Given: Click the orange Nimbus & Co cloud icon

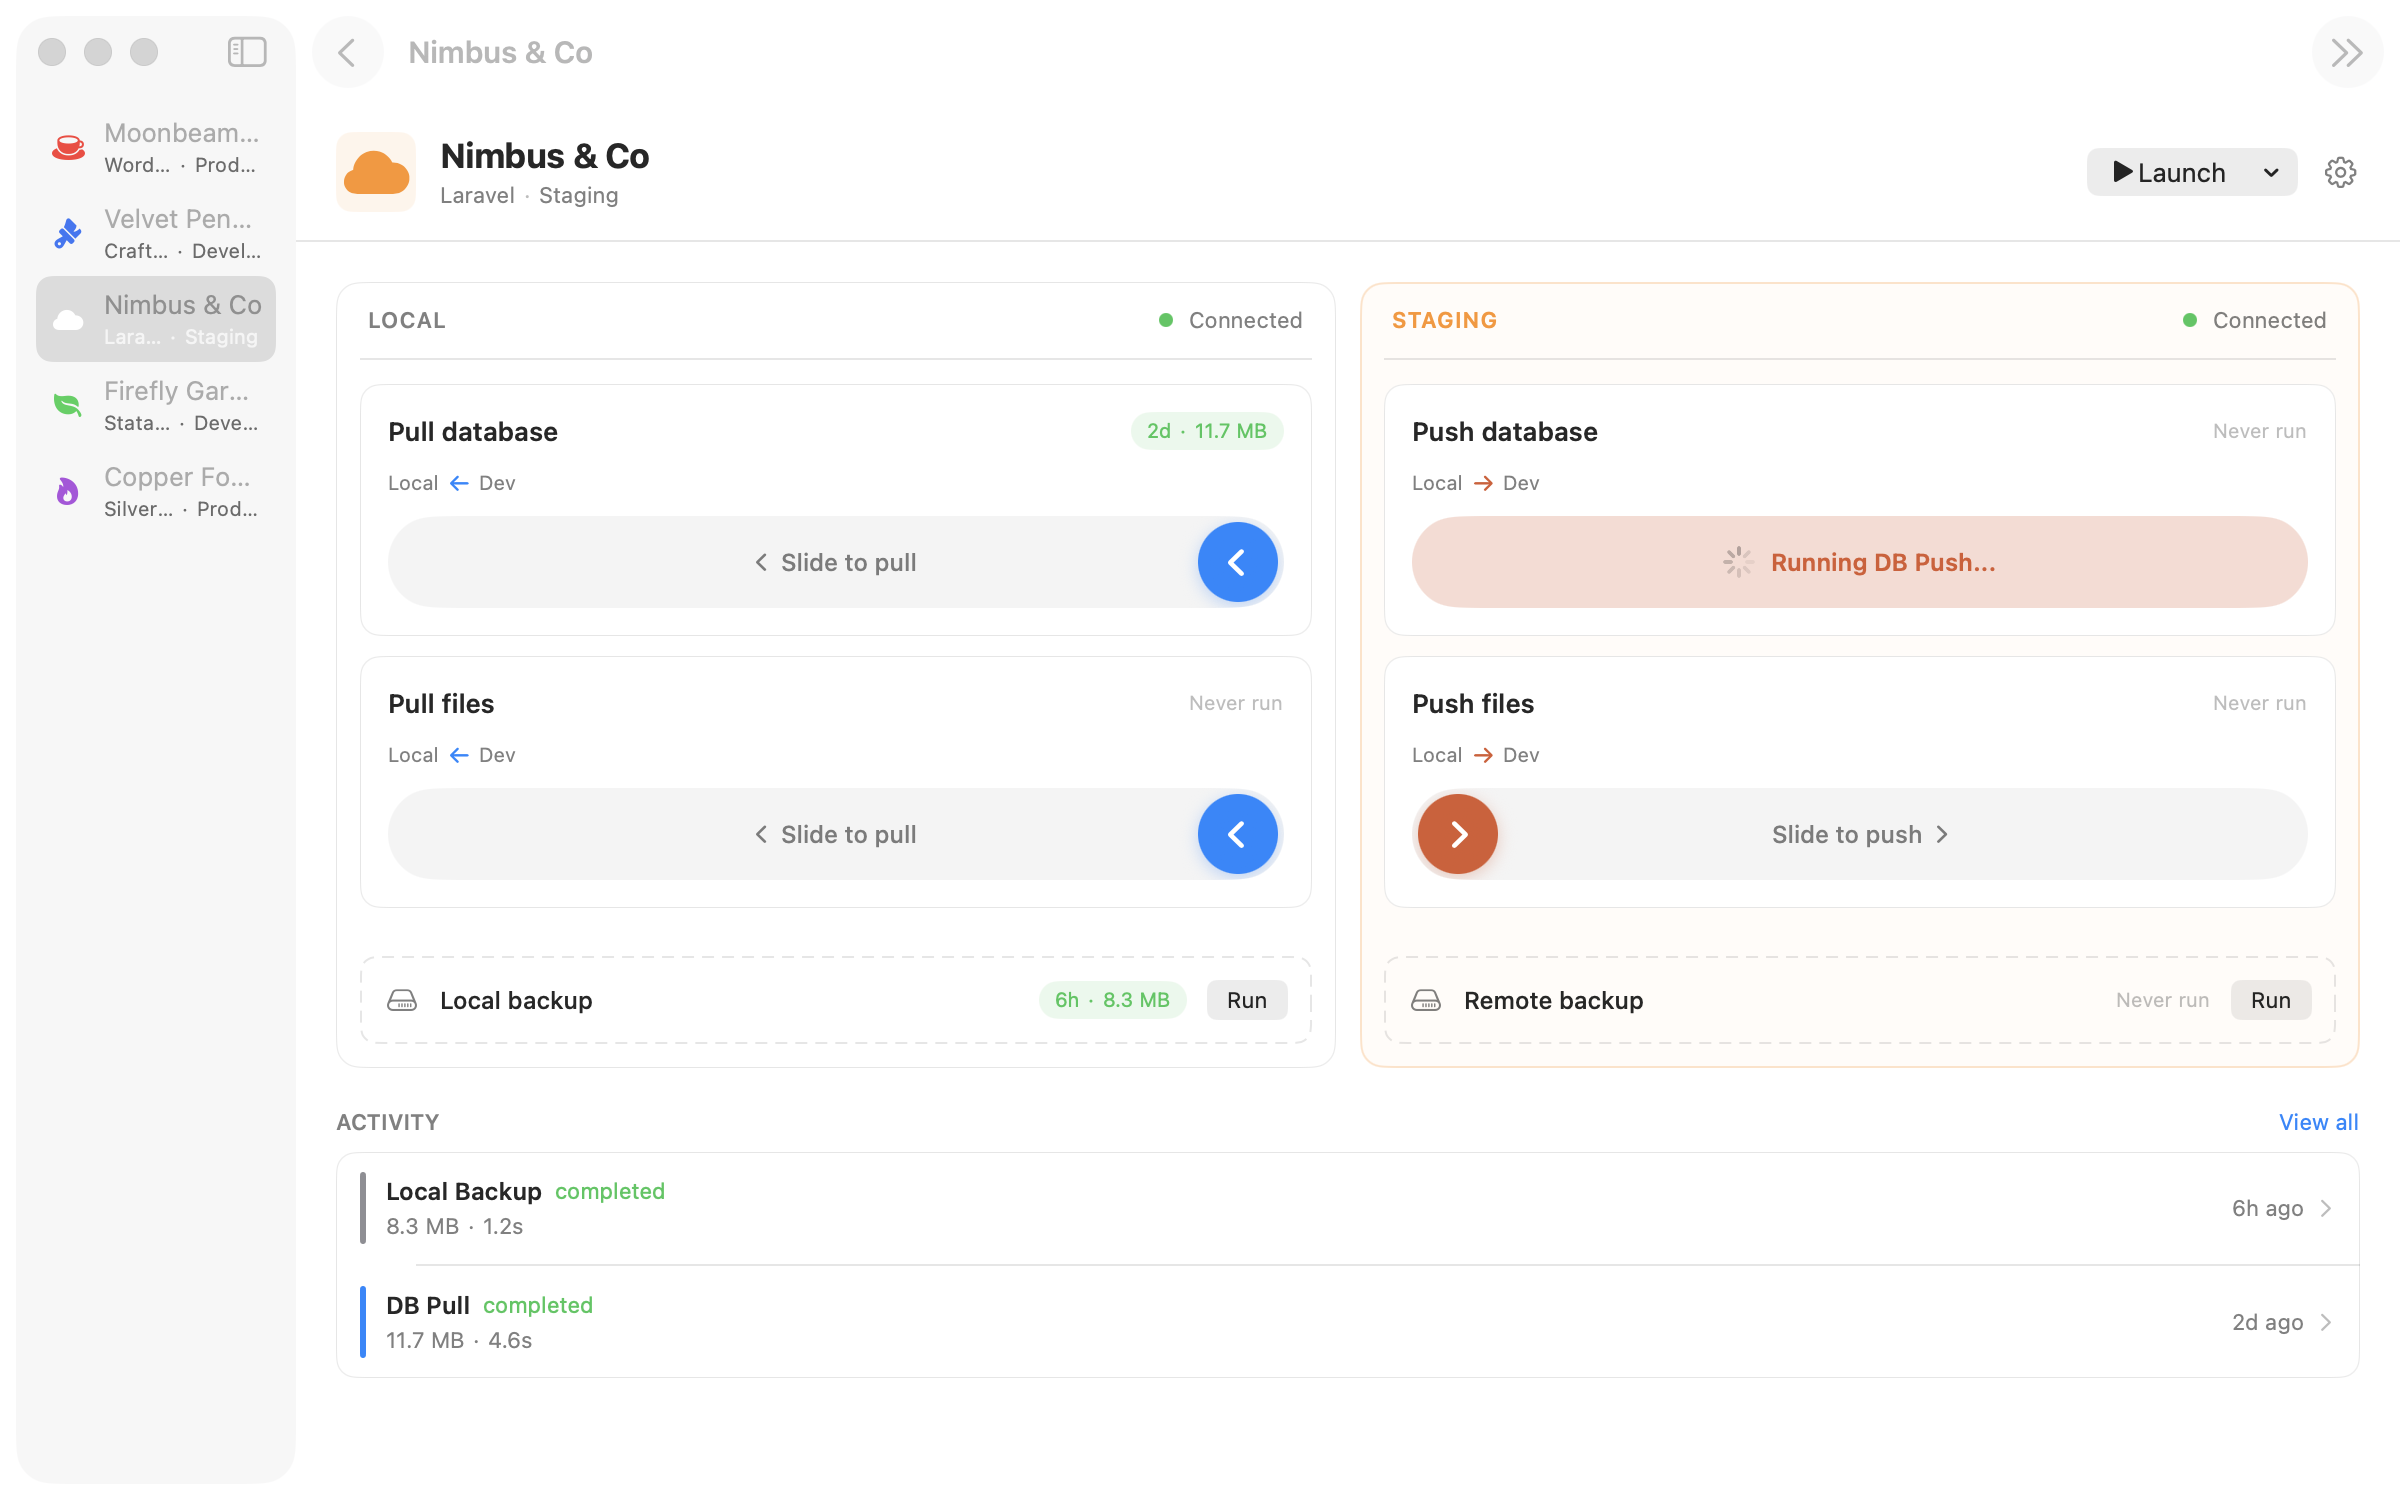Looking at the screenshot, I should coord(376,172).
